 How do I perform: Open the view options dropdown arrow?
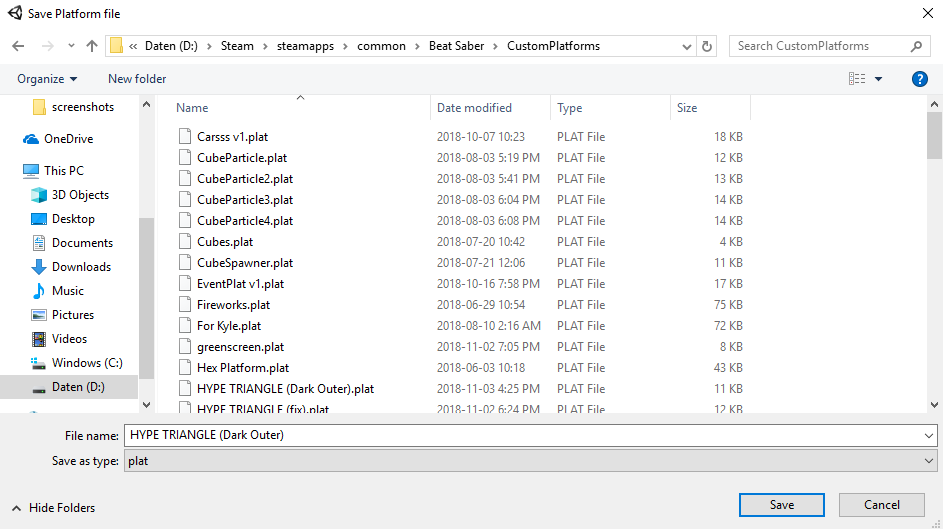pos(878,79)
